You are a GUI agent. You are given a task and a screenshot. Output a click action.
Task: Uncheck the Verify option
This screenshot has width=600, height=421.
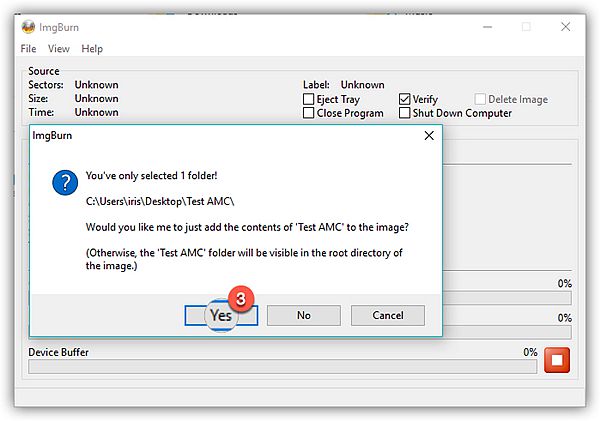pos(405,100)
